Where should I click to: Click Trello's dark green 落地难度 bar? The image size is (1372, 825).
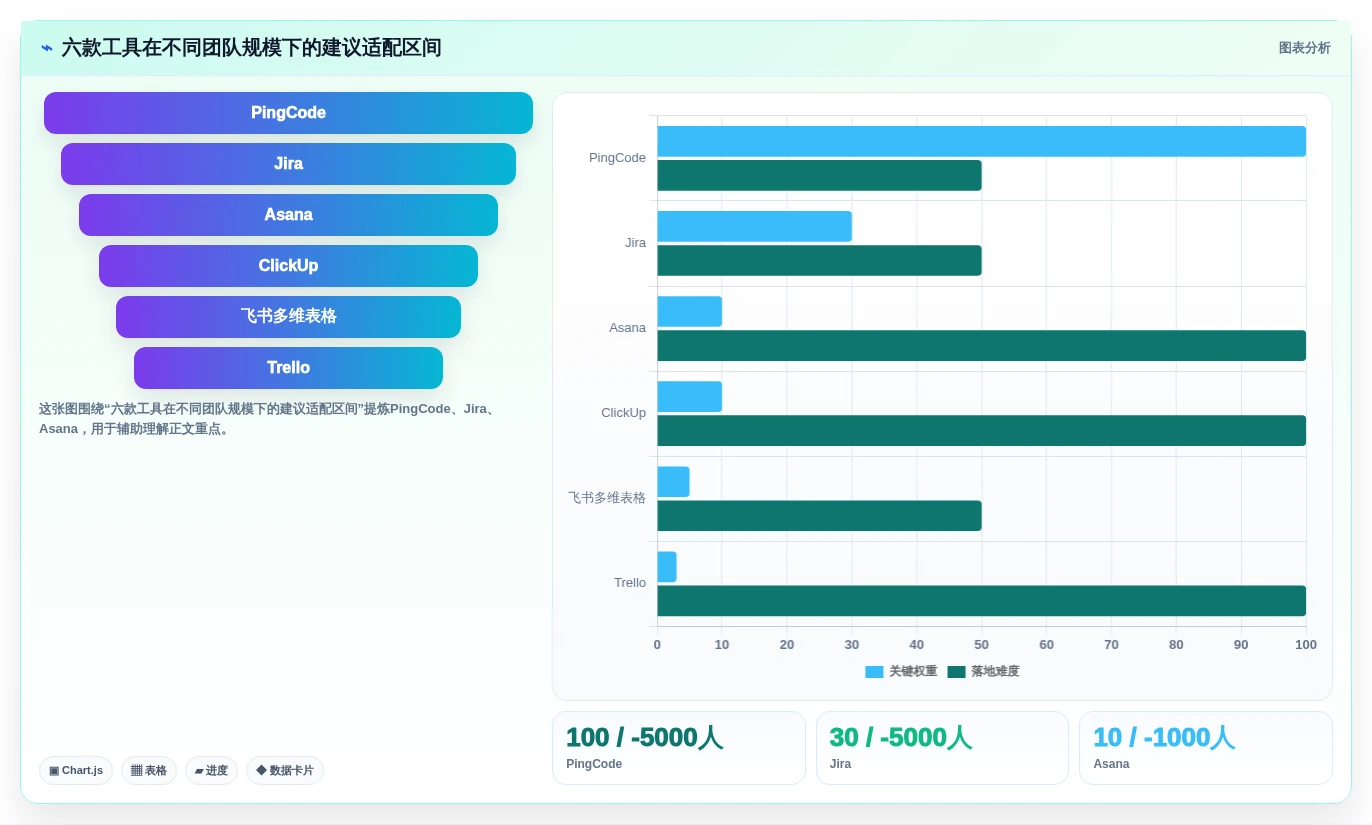coord(981,600)
